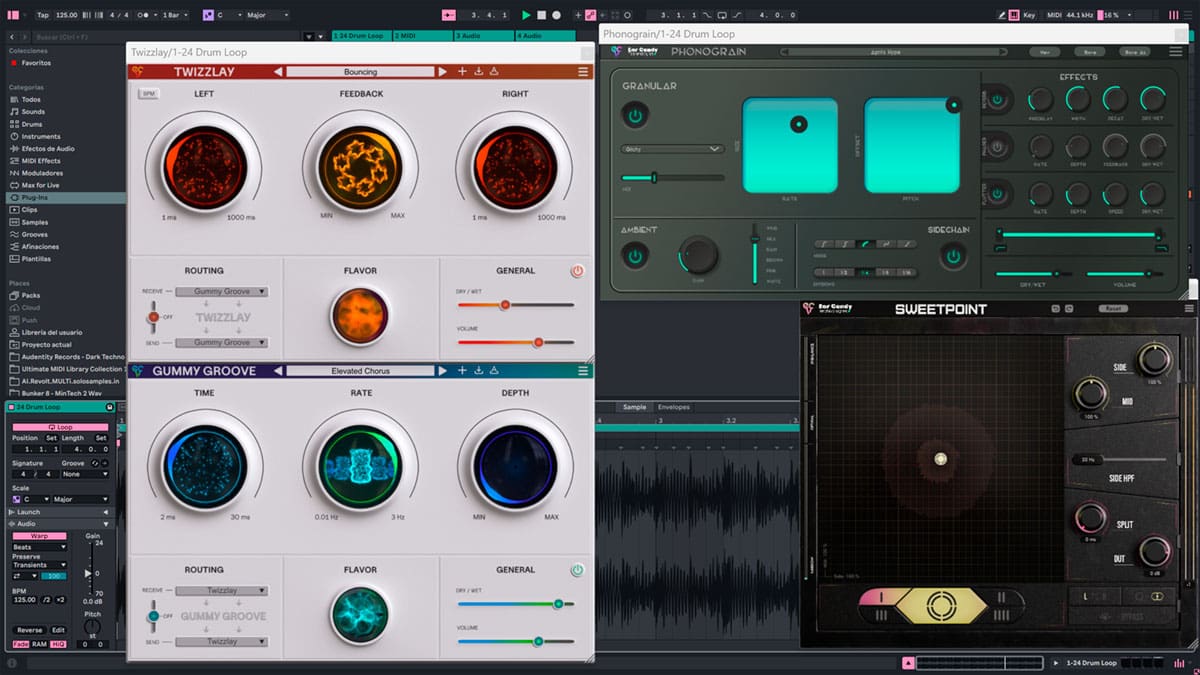Click the Sweetpoint Out knob

(x=1153, y=552)
